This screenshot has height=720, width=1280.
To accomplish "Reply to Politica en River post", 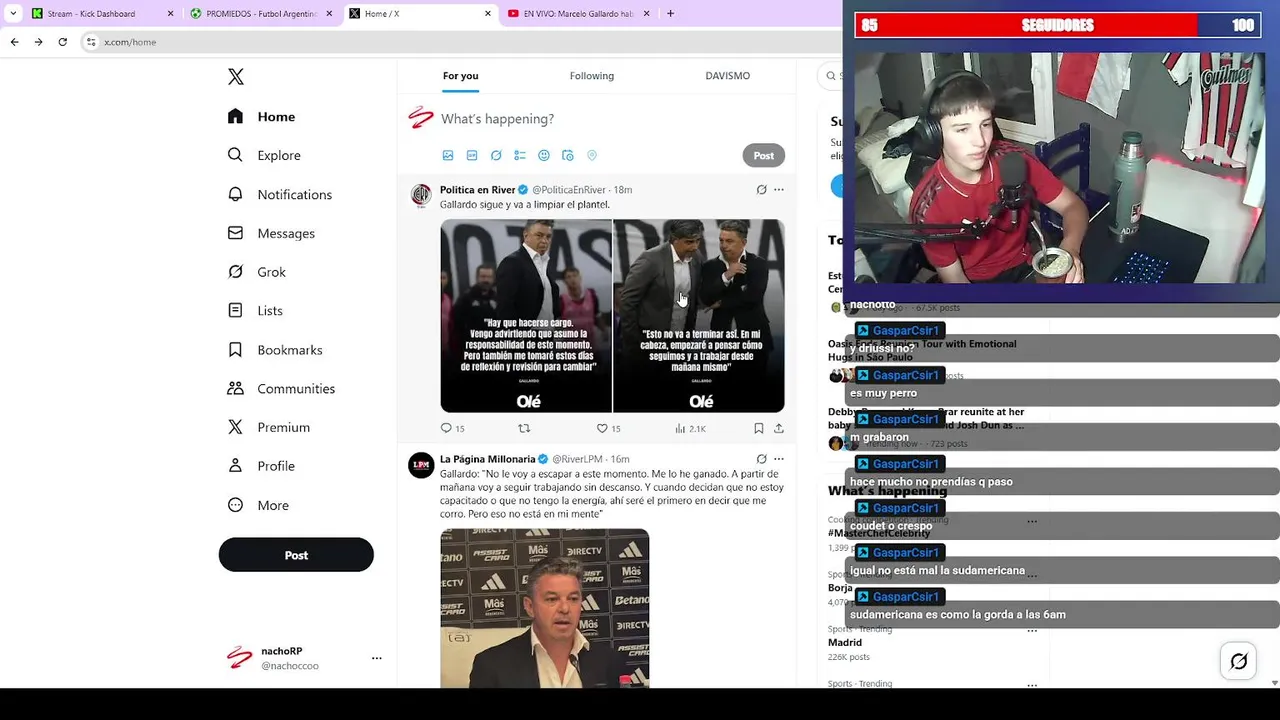I will 452,428.
